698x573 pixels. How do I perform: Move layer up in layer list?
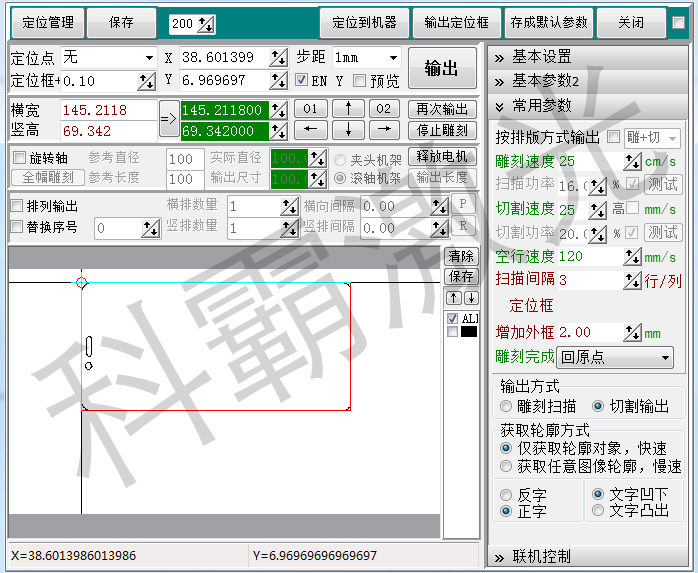point(453,298)
